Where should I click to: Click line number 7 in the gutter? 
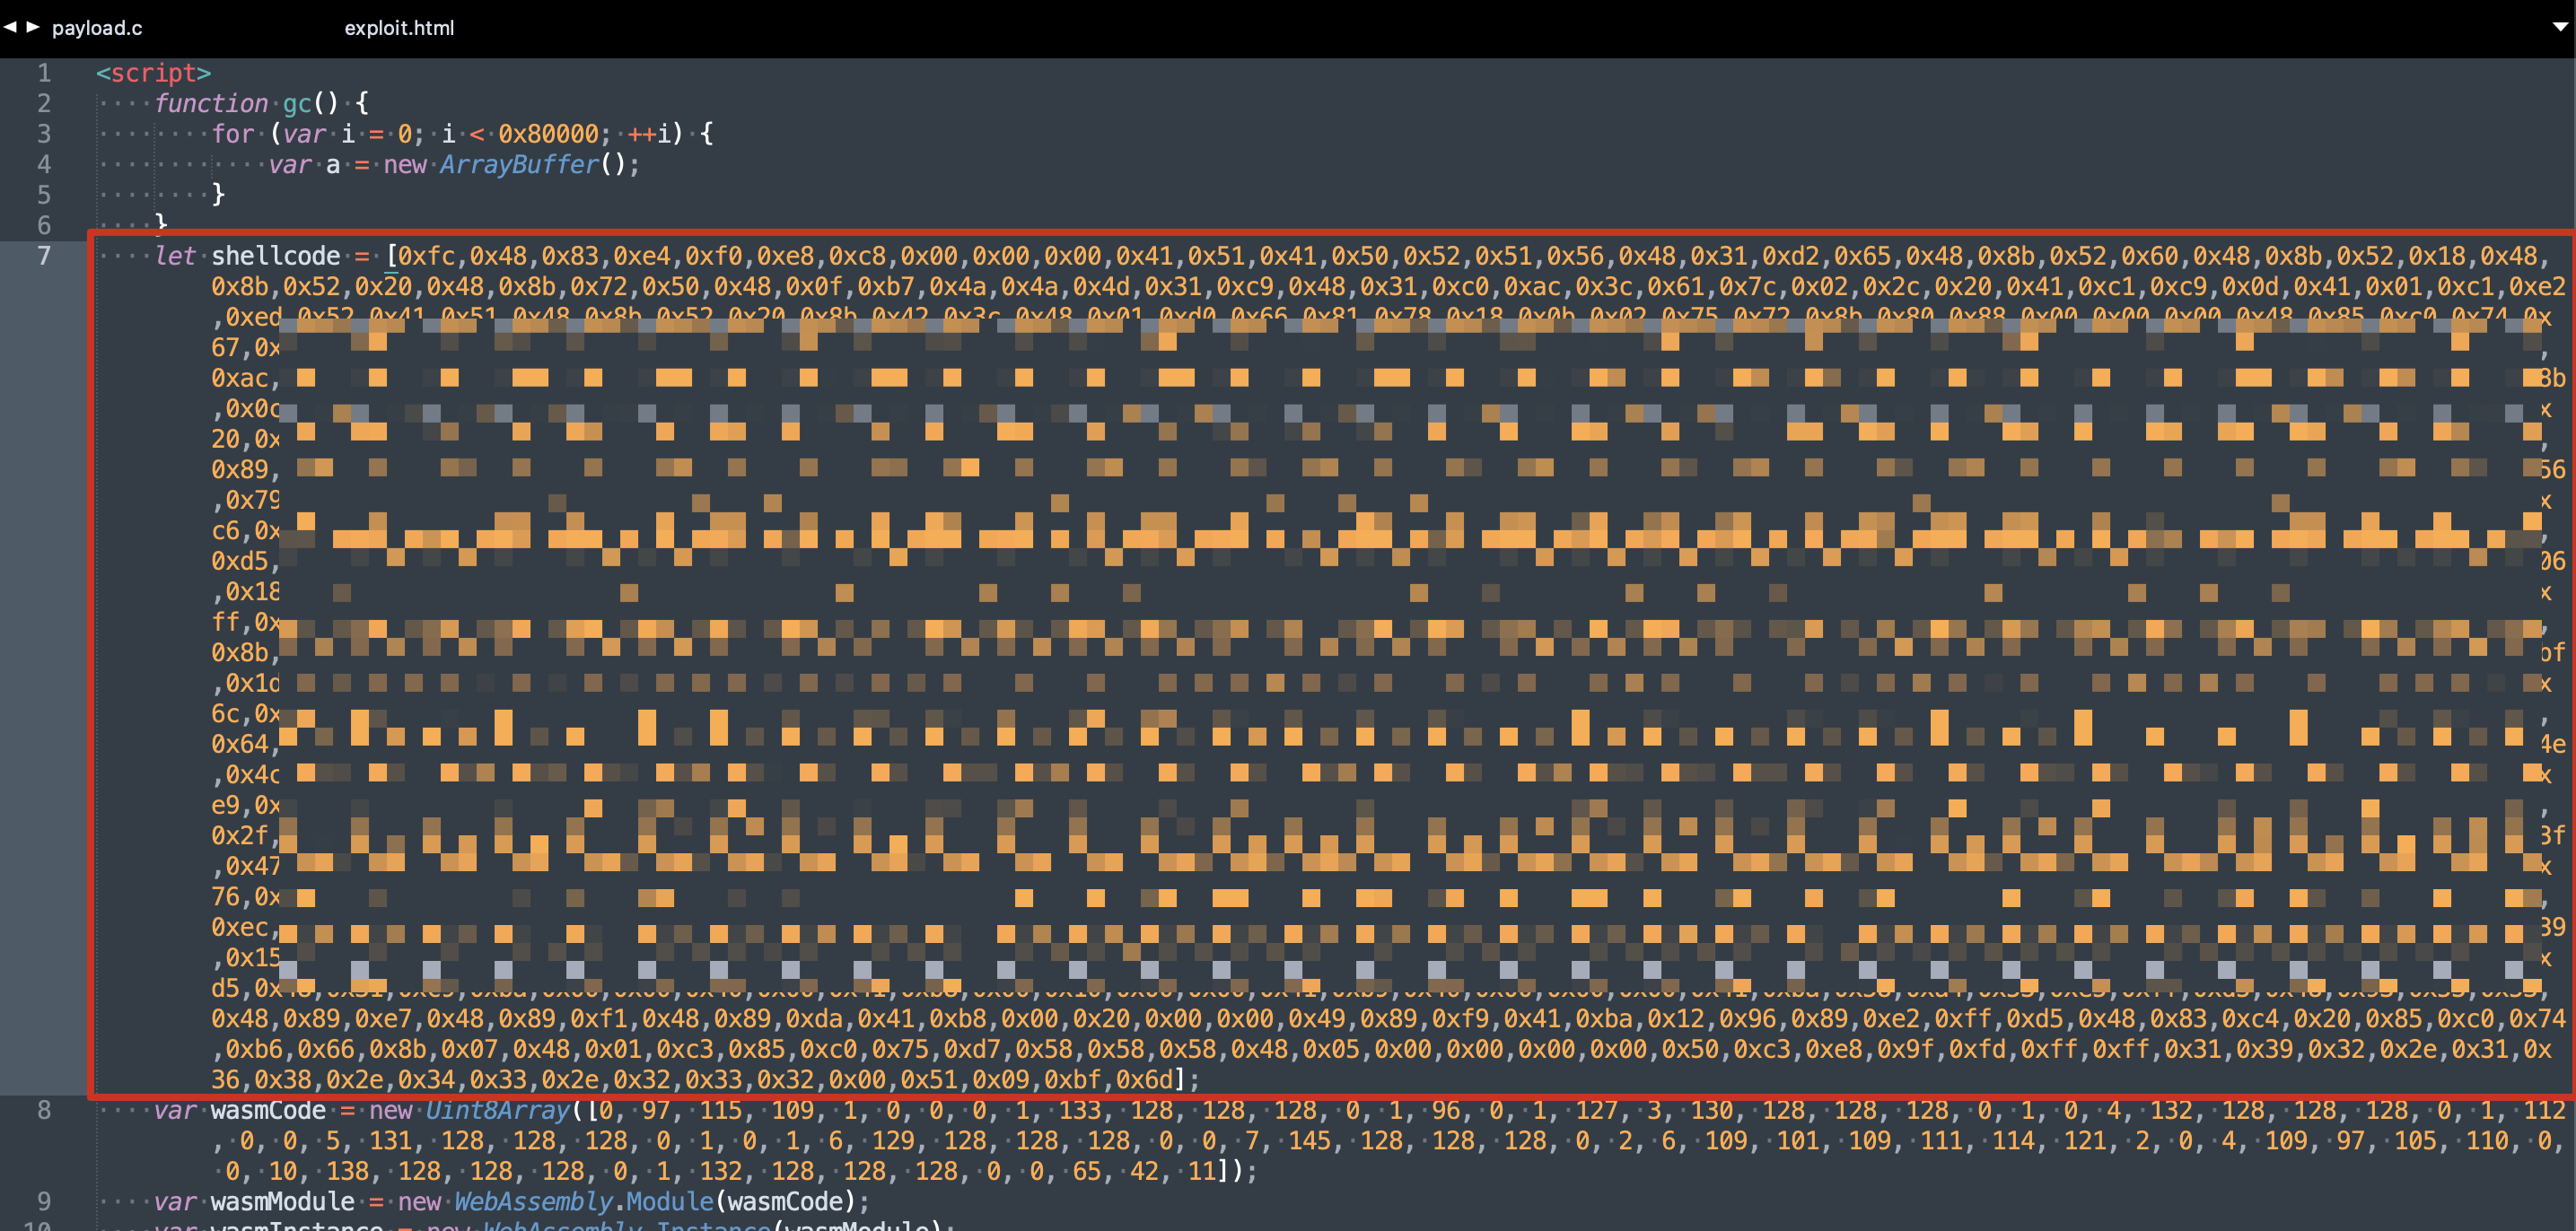44,256
